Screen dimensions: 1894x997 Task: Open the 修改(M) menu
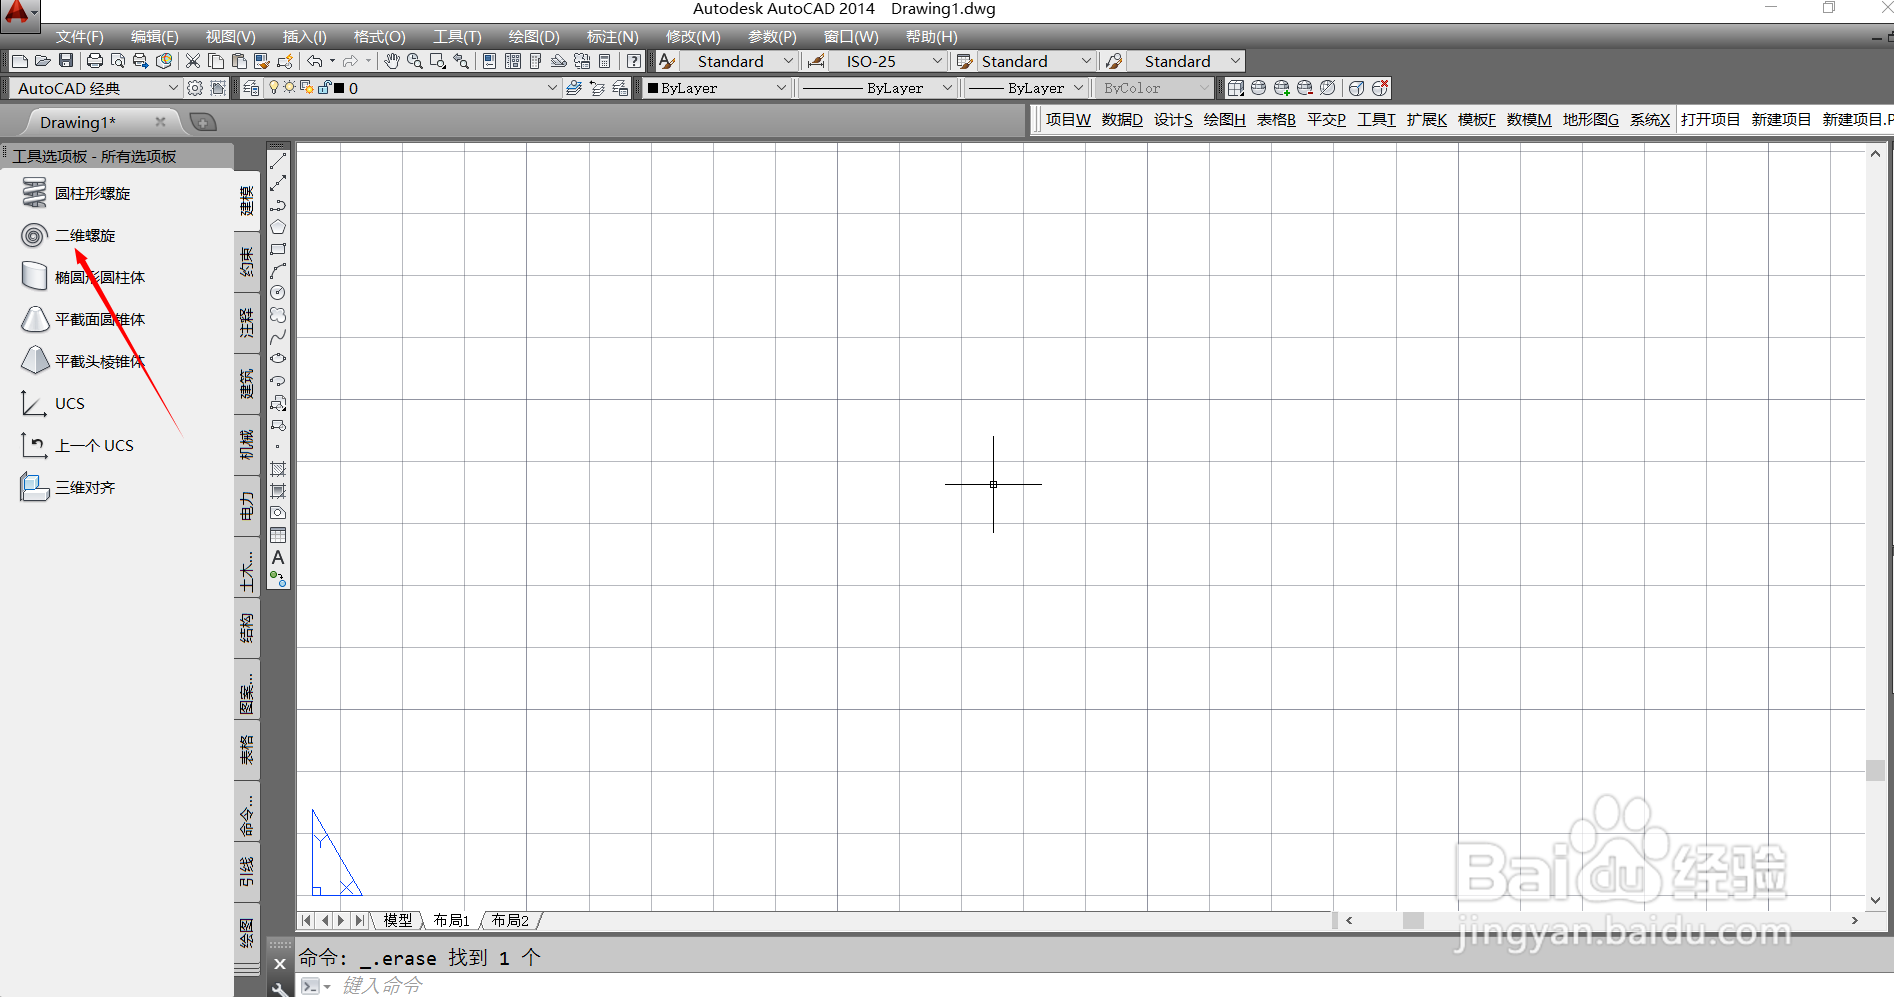tap(693, 37)
